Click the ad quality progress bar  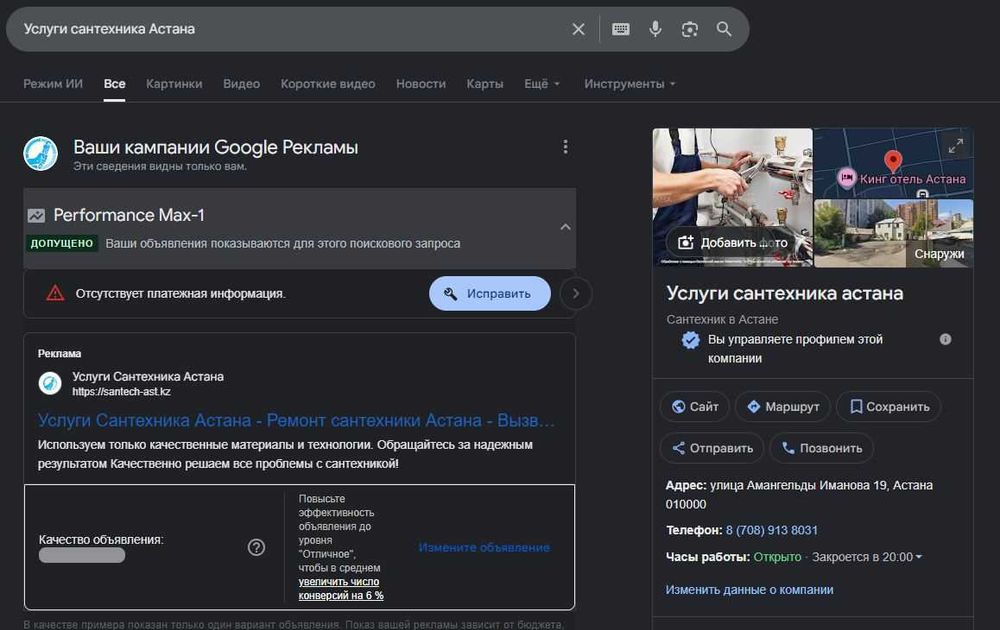[x=82, y=555]
